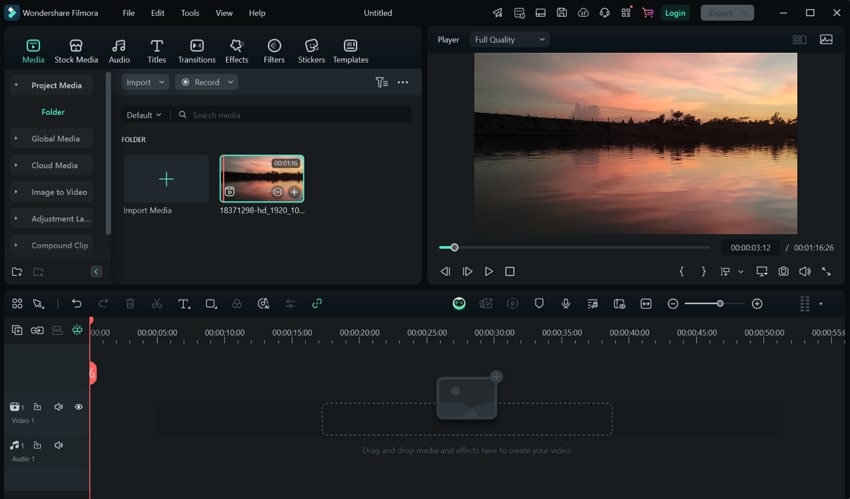
Task: Click the player progress slider
Action: point(574,248)
